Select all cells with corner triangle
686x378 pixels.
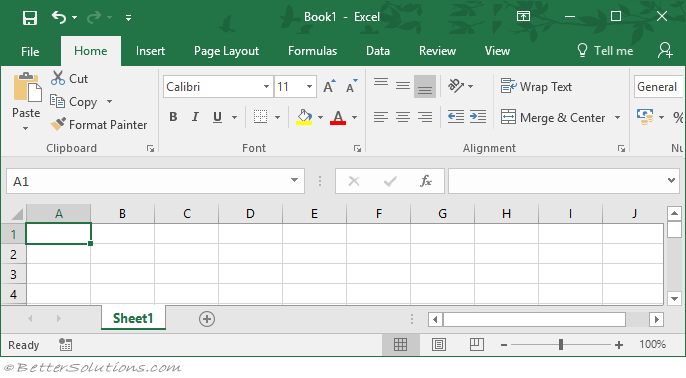click(x=16, y=214)
